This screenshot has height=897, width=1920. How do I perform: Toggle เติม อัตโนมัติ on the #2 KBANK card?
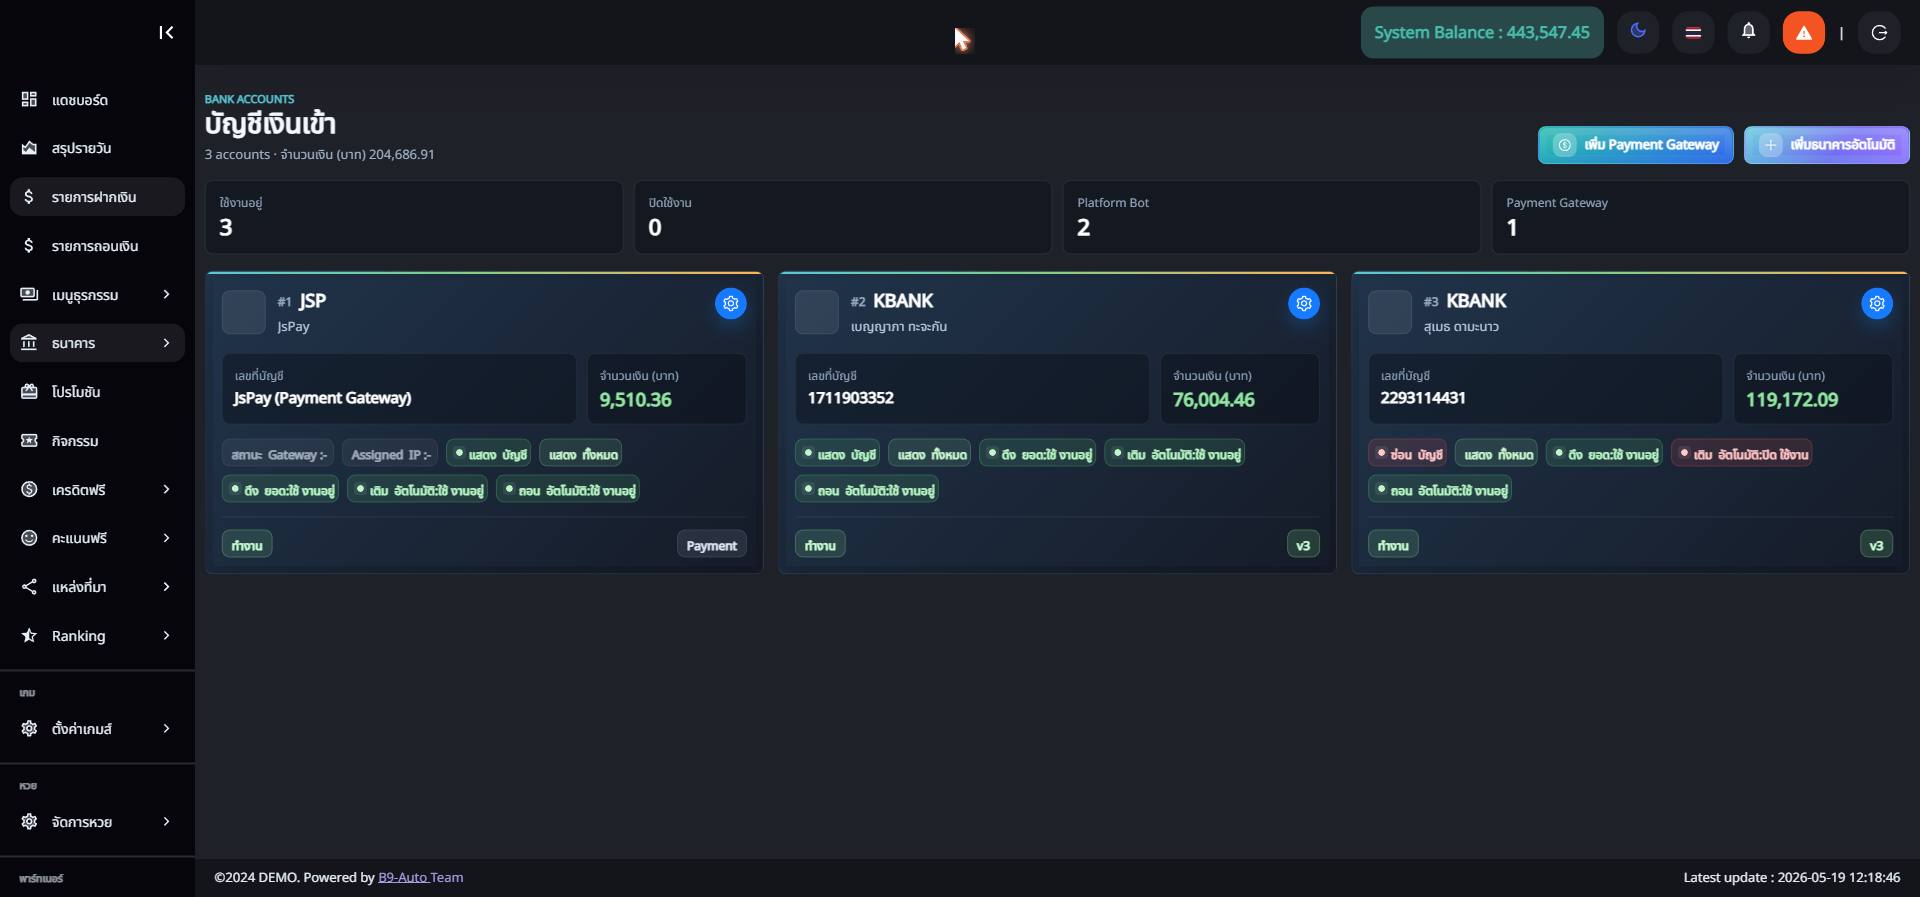(1175, 454)
